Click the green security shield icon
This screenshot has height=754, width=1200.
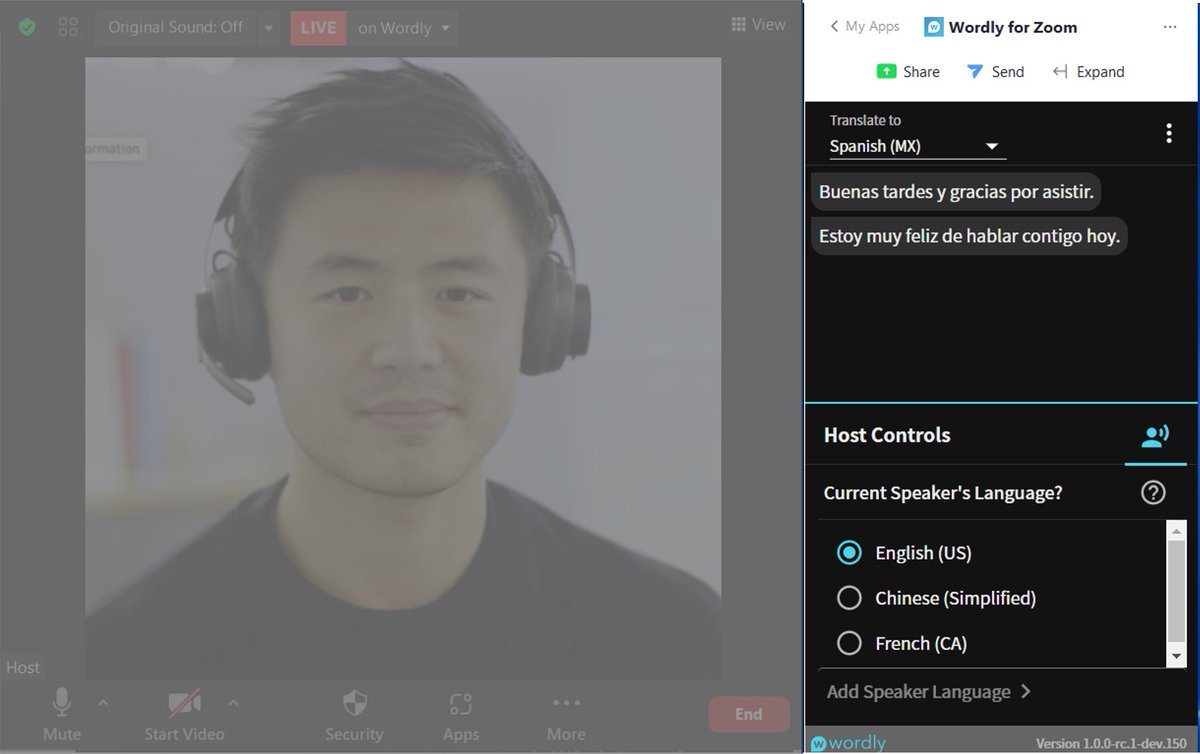(x=27, y=27)
